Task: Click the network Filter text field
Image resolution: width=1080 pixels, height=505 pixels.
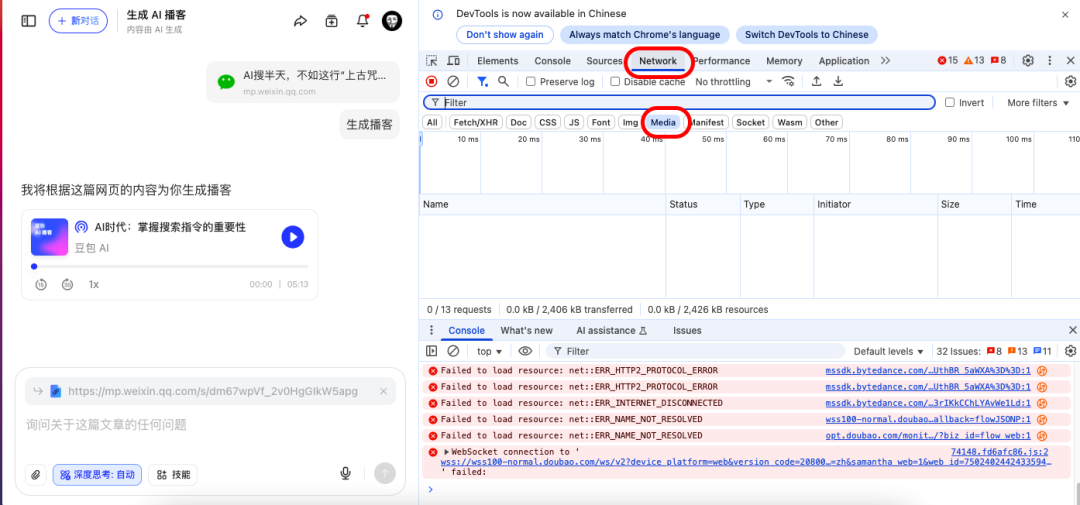Action: click(x=679, y=103)
